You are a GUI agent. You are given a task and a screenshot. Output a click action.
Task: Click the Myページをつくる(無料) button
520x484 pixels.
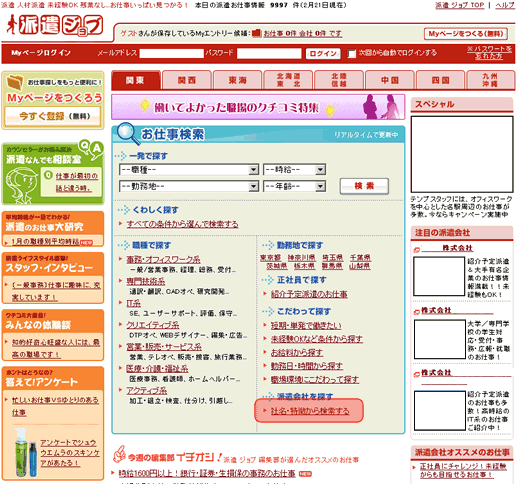pyautogui.click(x=466, y=34)
